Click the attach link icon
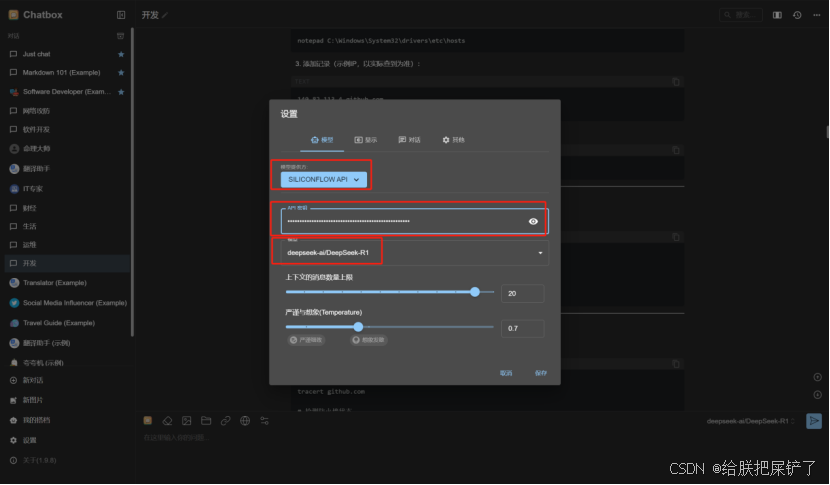The height and width of the screenshot is (485, 830). [225, 421]
